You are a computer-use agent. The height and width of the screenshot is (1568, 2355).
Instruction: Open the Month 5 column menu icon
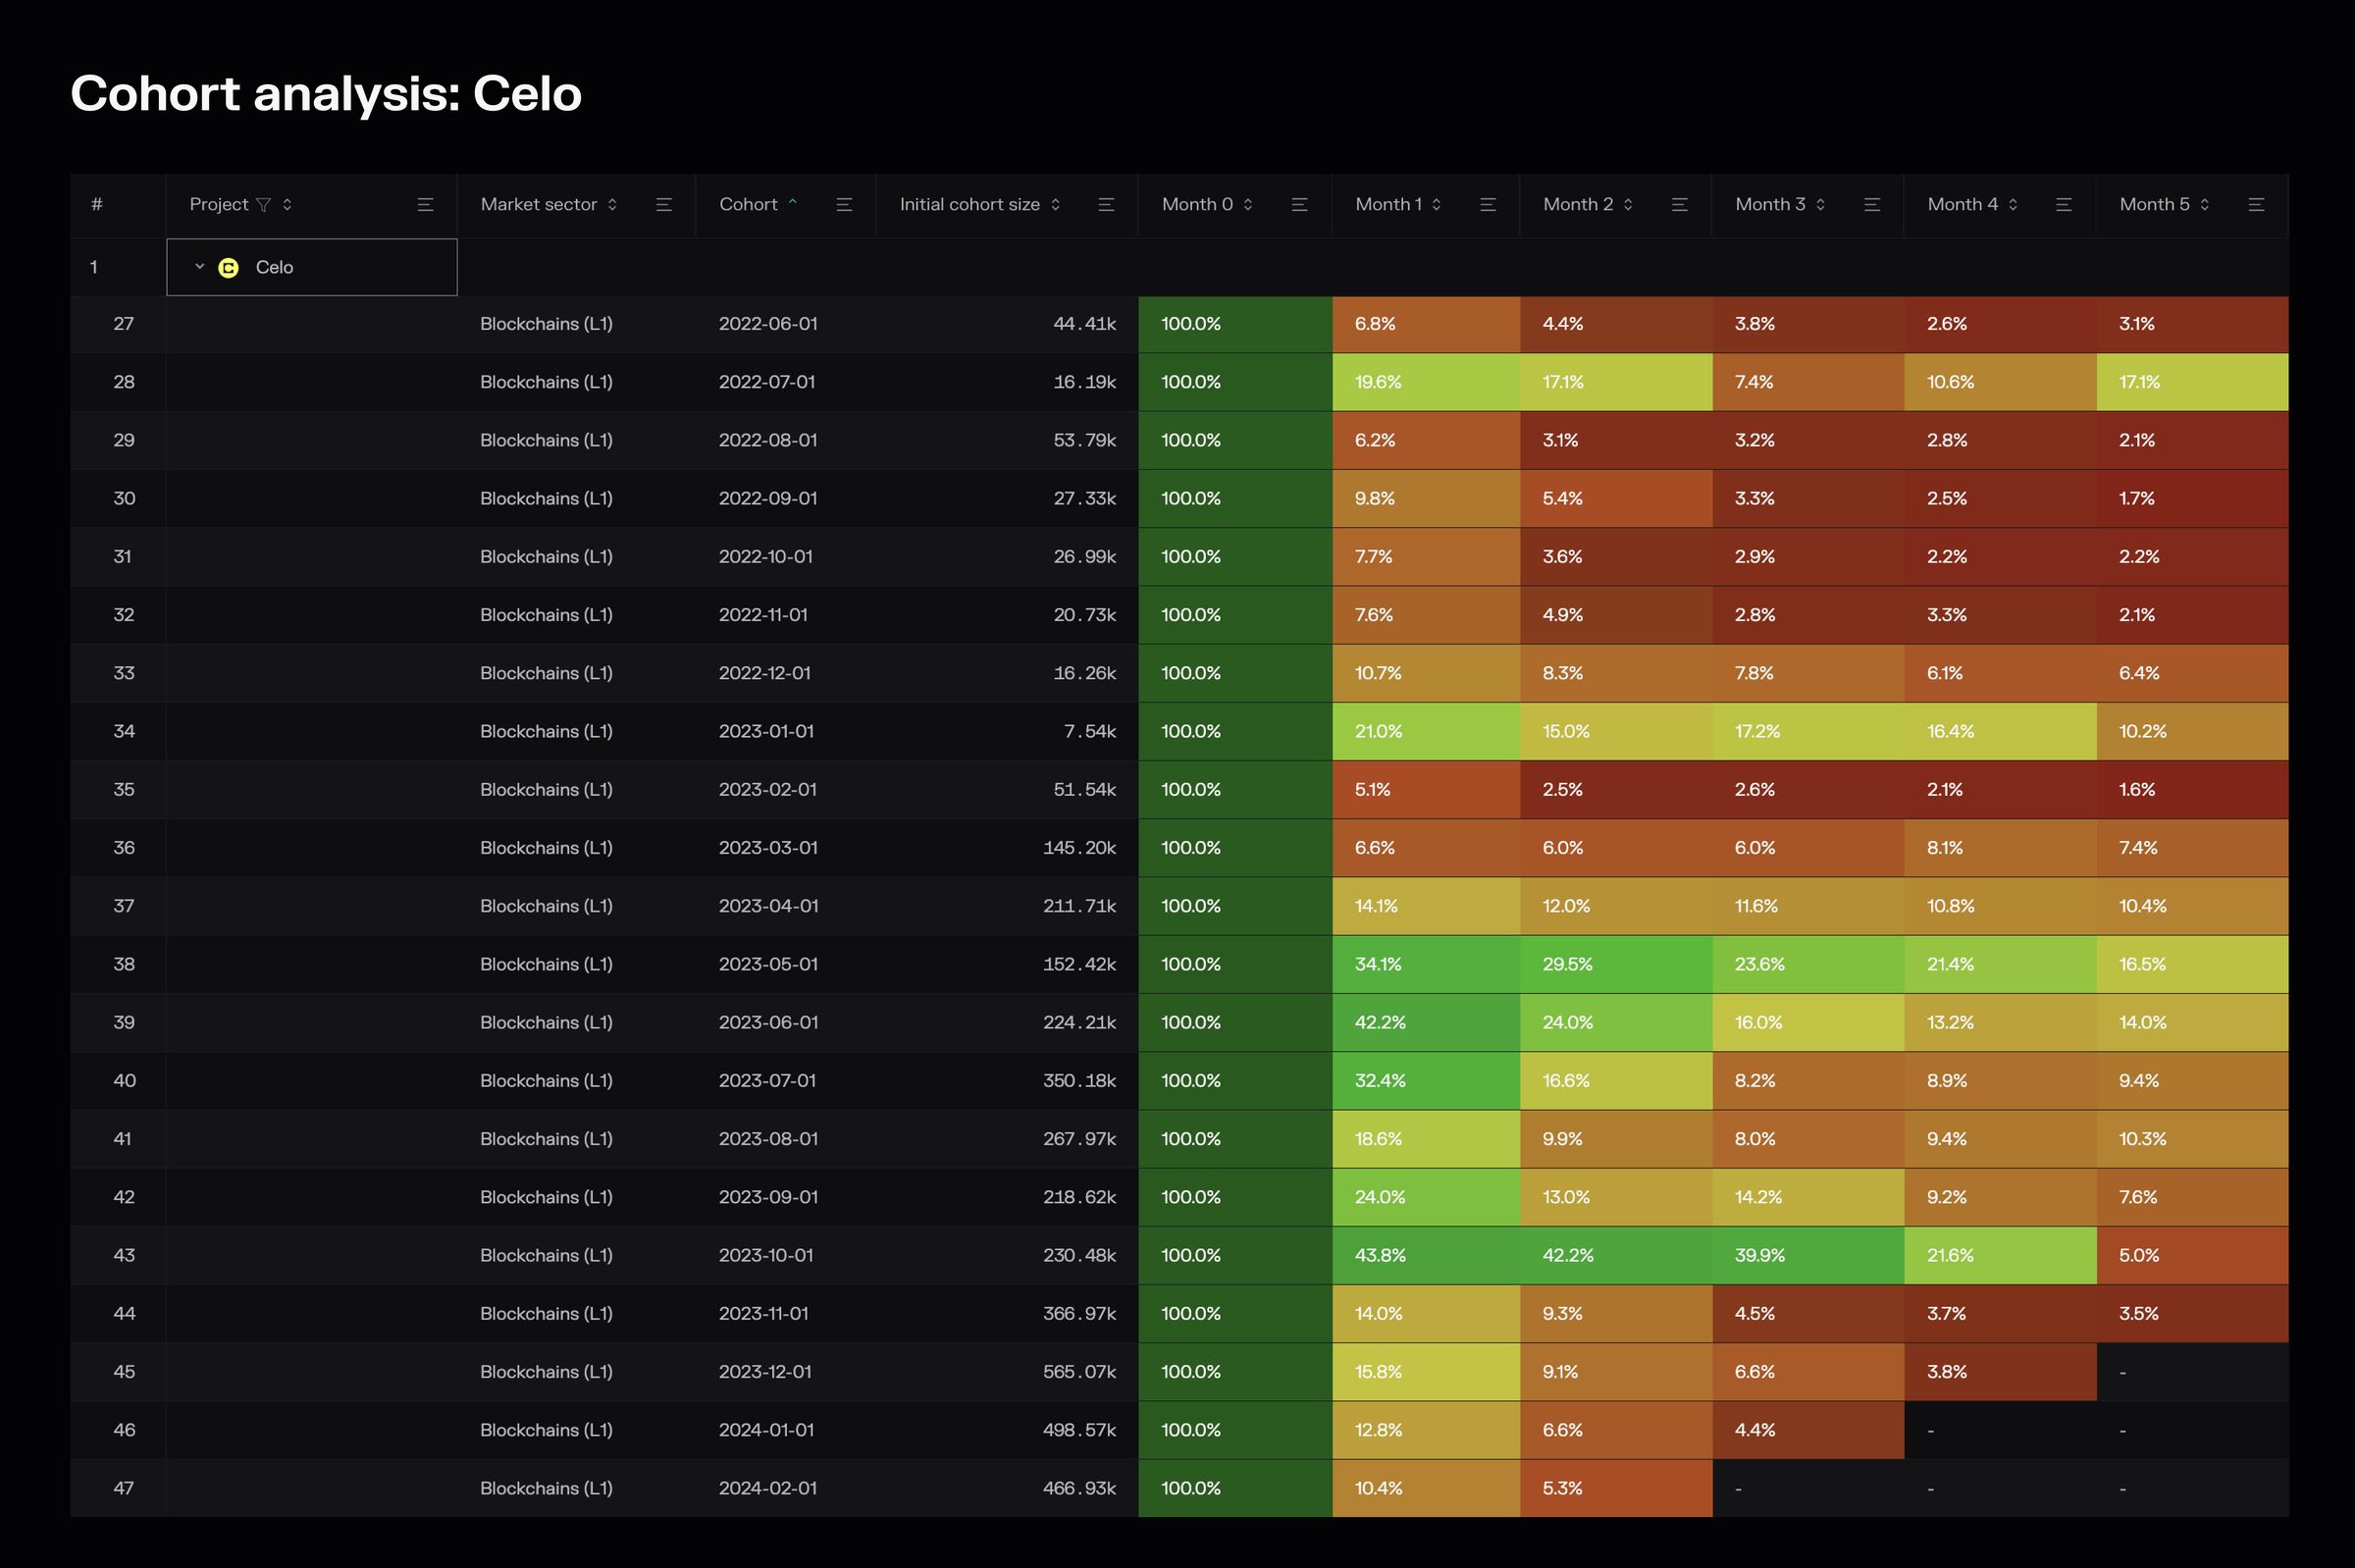(2256, 205)
